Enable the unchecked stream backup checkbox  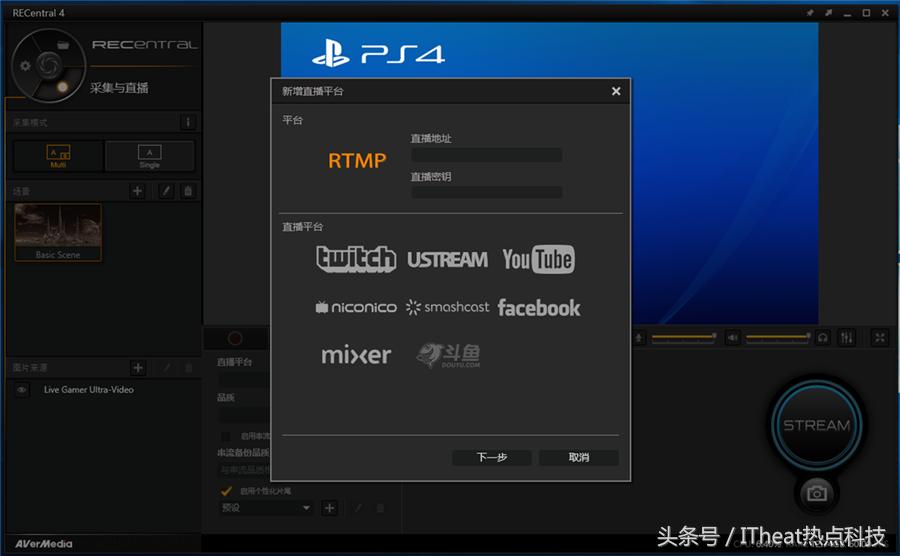coord(226,437)
